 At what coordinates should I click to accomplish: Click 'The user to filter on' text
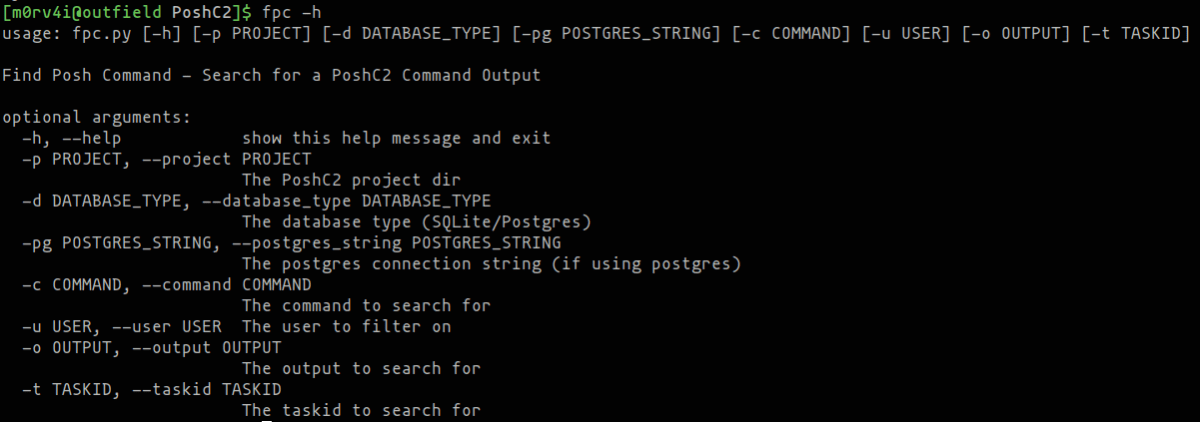pos(346,326)
